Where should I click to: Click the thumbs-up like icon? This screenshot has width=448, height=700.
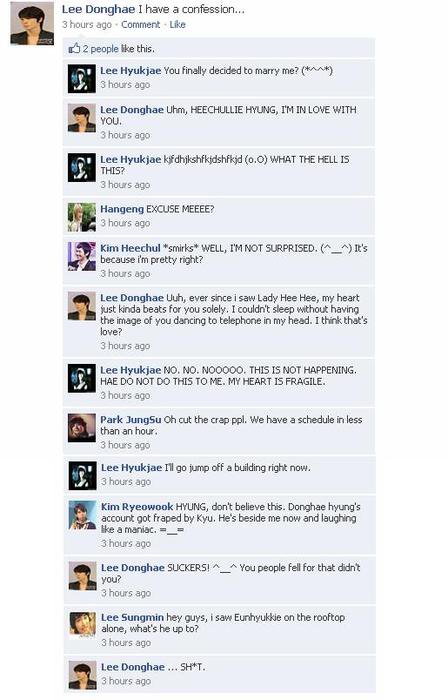click(74, 48)
